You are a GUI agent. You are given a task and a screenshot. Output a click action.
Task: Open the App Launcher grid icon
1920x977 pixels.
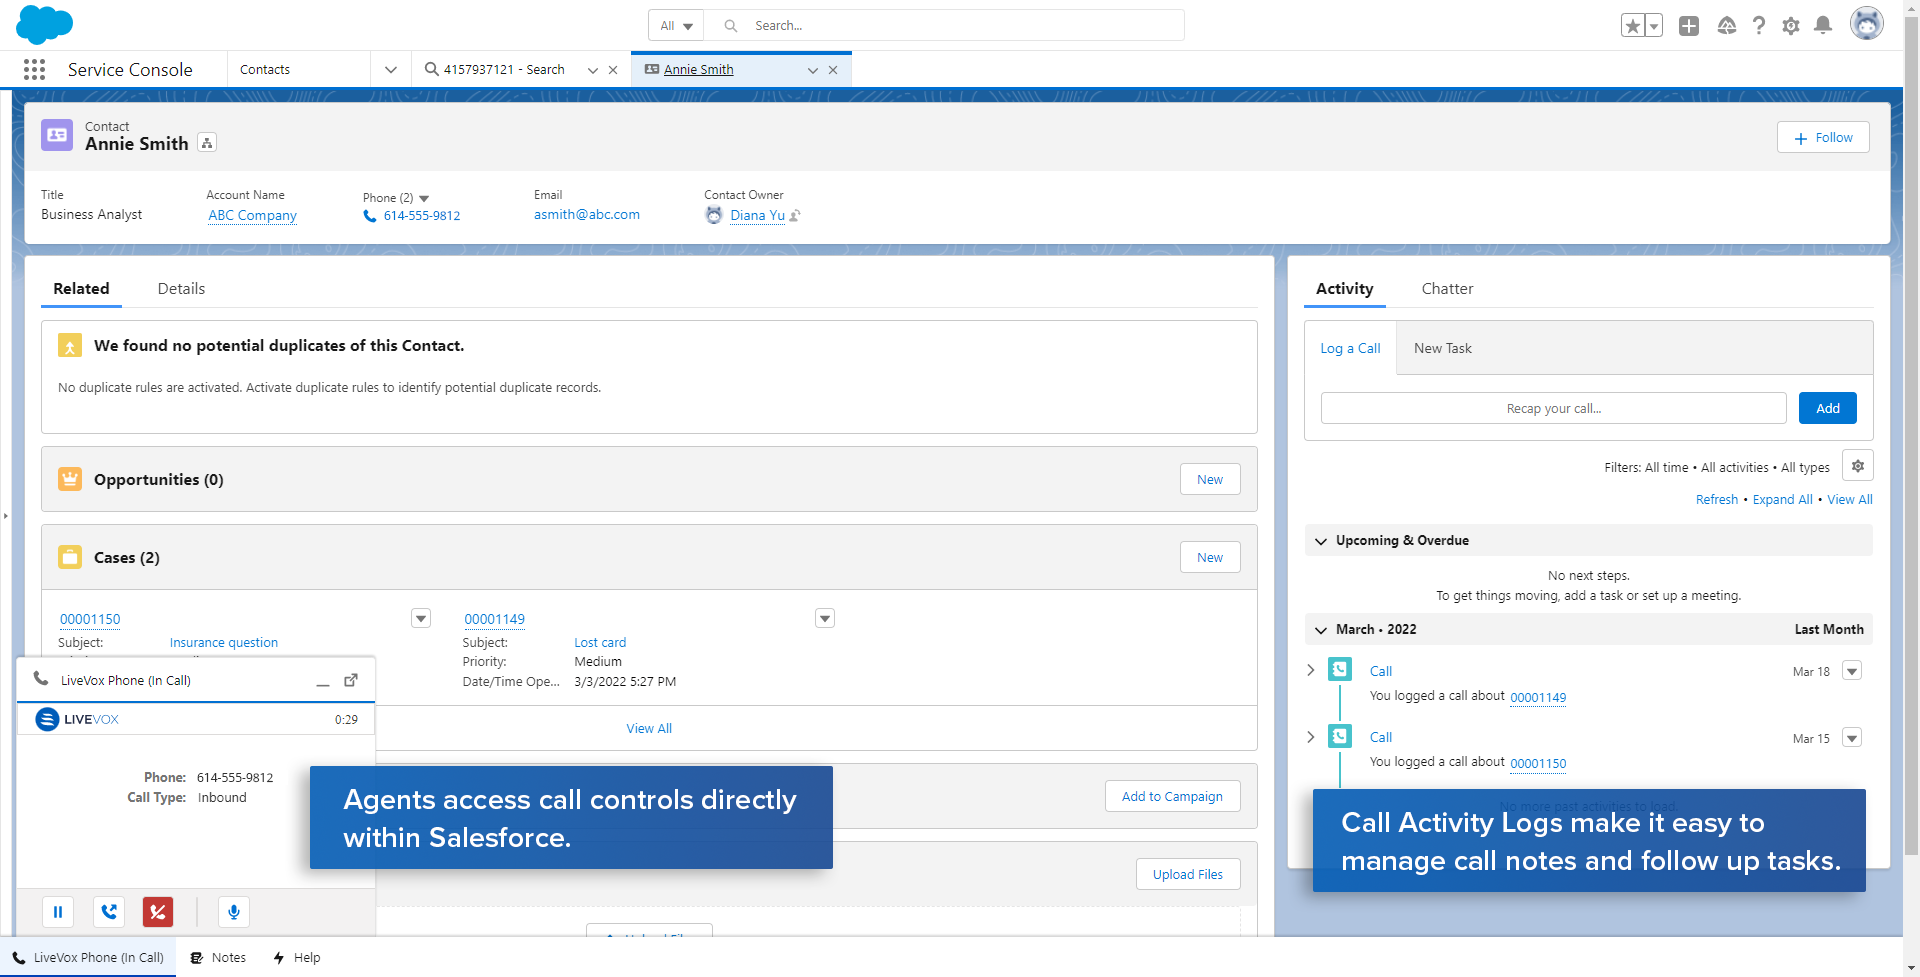point(34,69)
